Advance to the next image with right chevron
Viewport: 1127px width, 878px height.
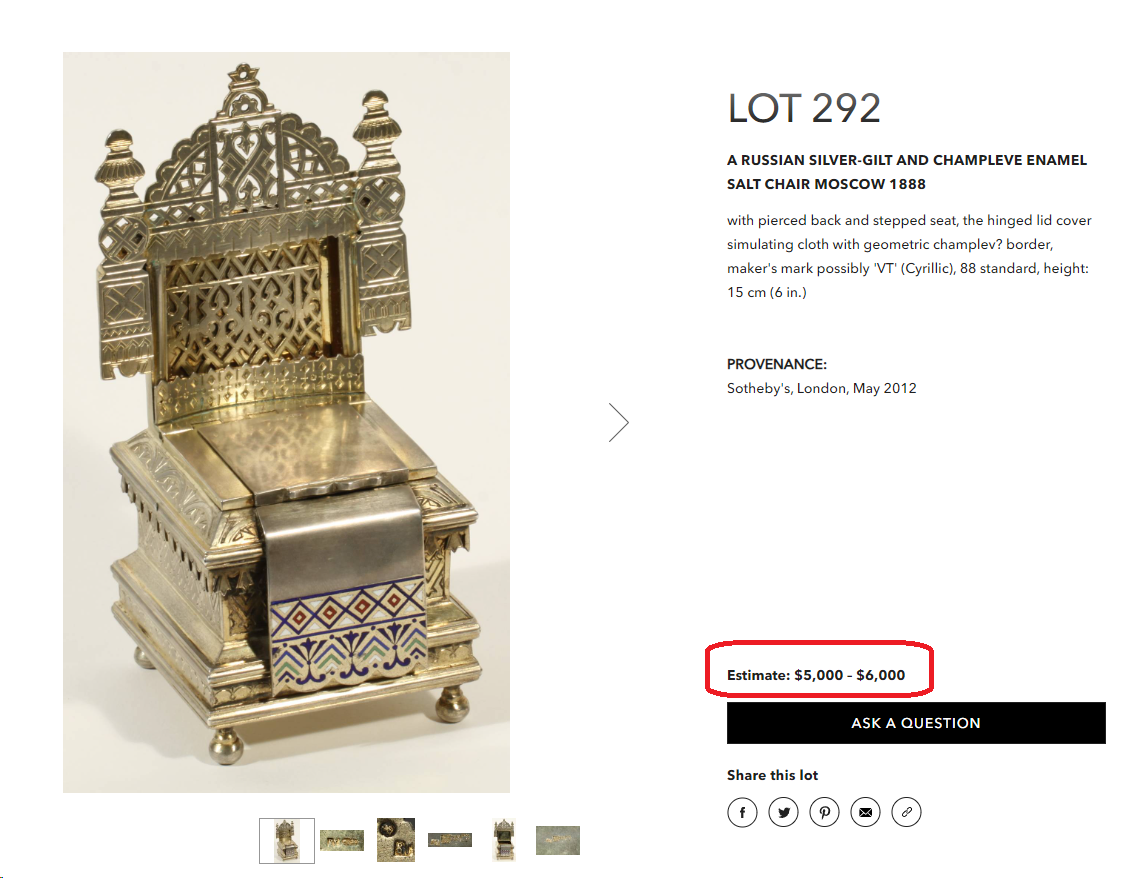(618, 422)
